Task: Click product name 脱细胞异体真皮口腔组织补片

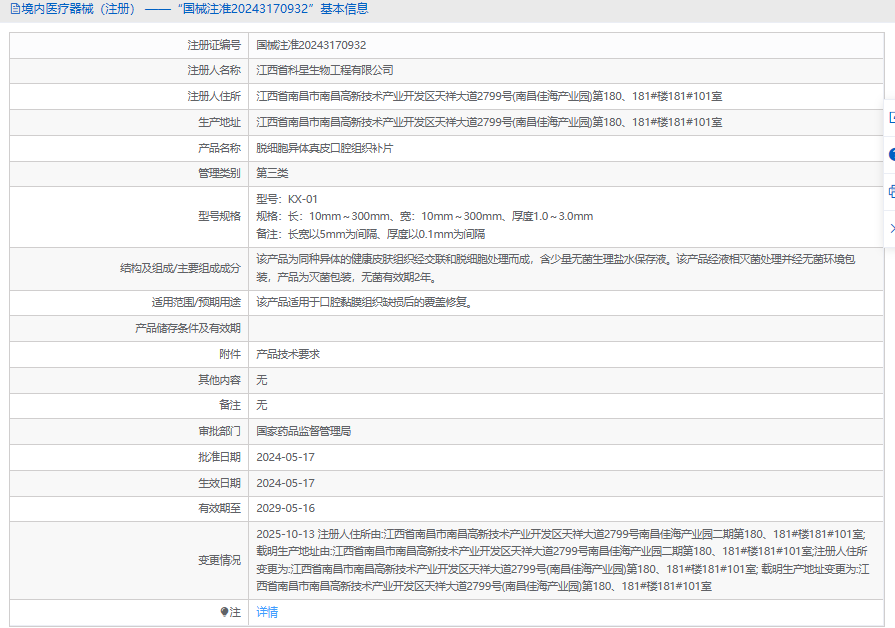Action: tap(325, 148)
